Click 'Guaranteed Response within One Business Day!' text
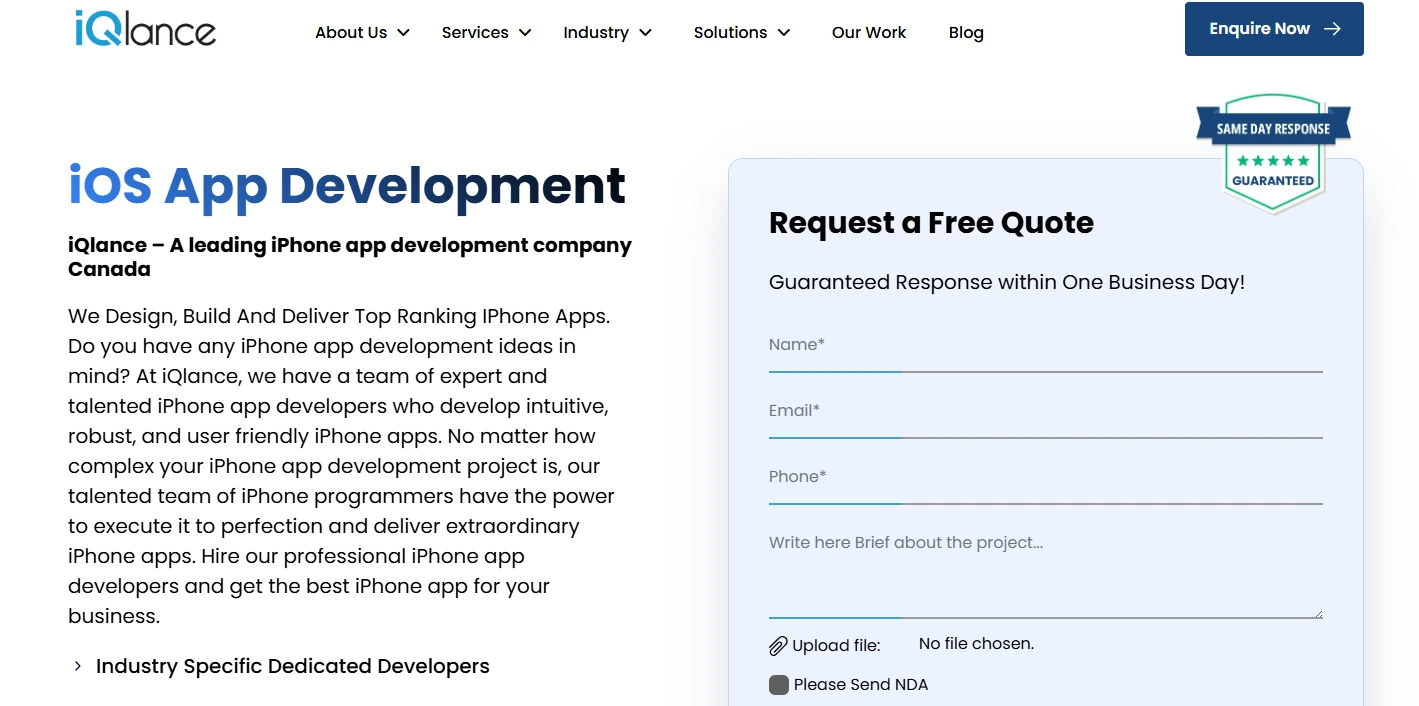This screenshot has height=706, width=1419. coord(1007,282)
